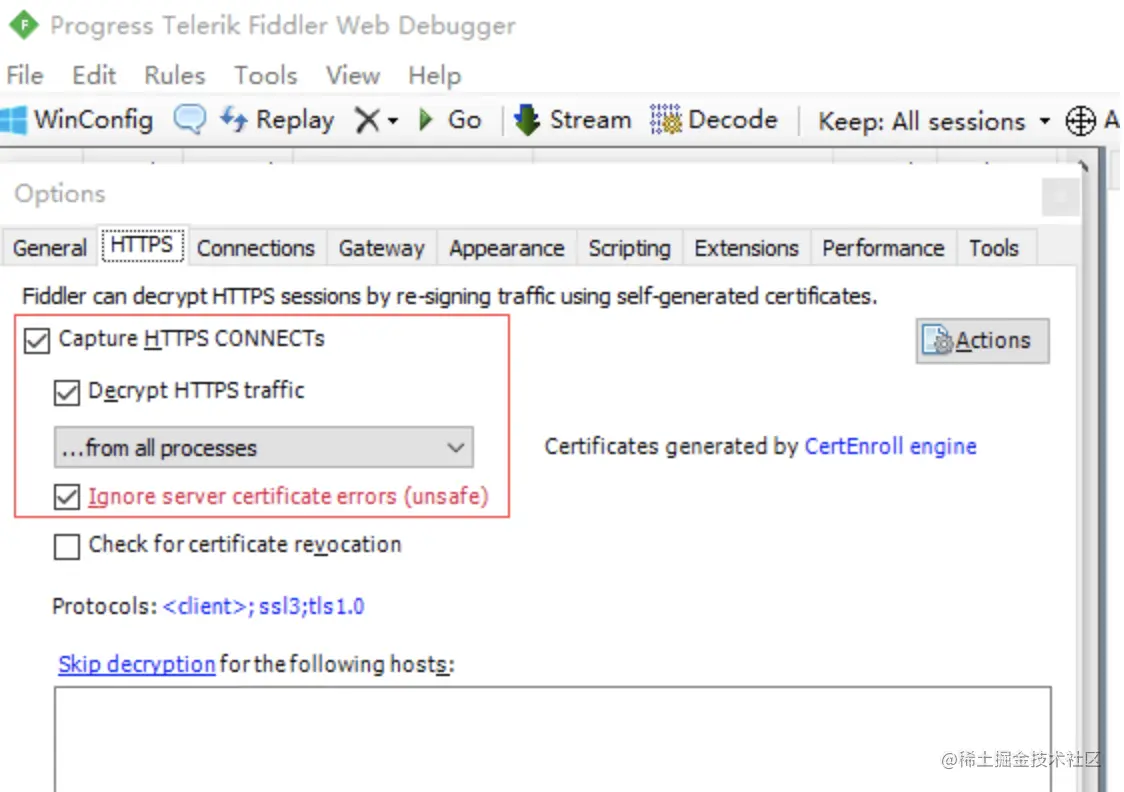This screenshot has height=792, width=1124.
Task: Switch to the Connections tab
Action: coord(256,248)
